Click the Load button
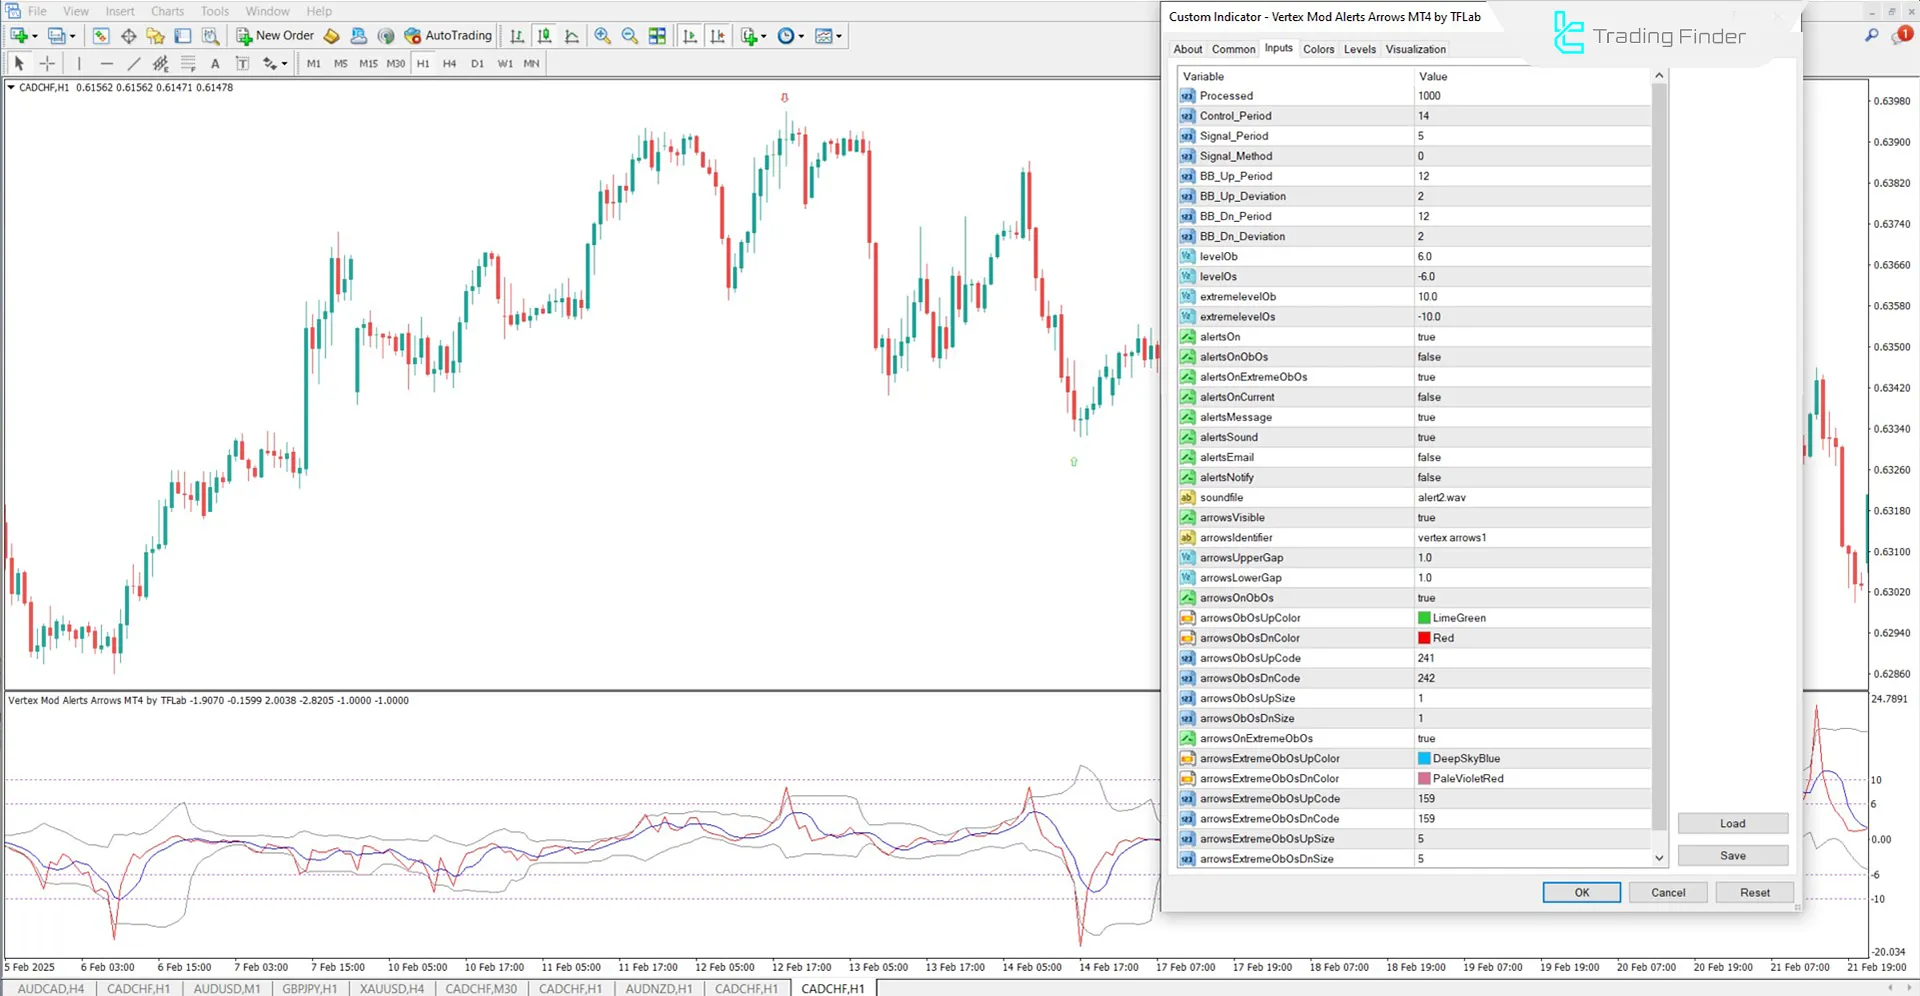This screenshot has height=996, width=1920. click(x=1732, y=822)
